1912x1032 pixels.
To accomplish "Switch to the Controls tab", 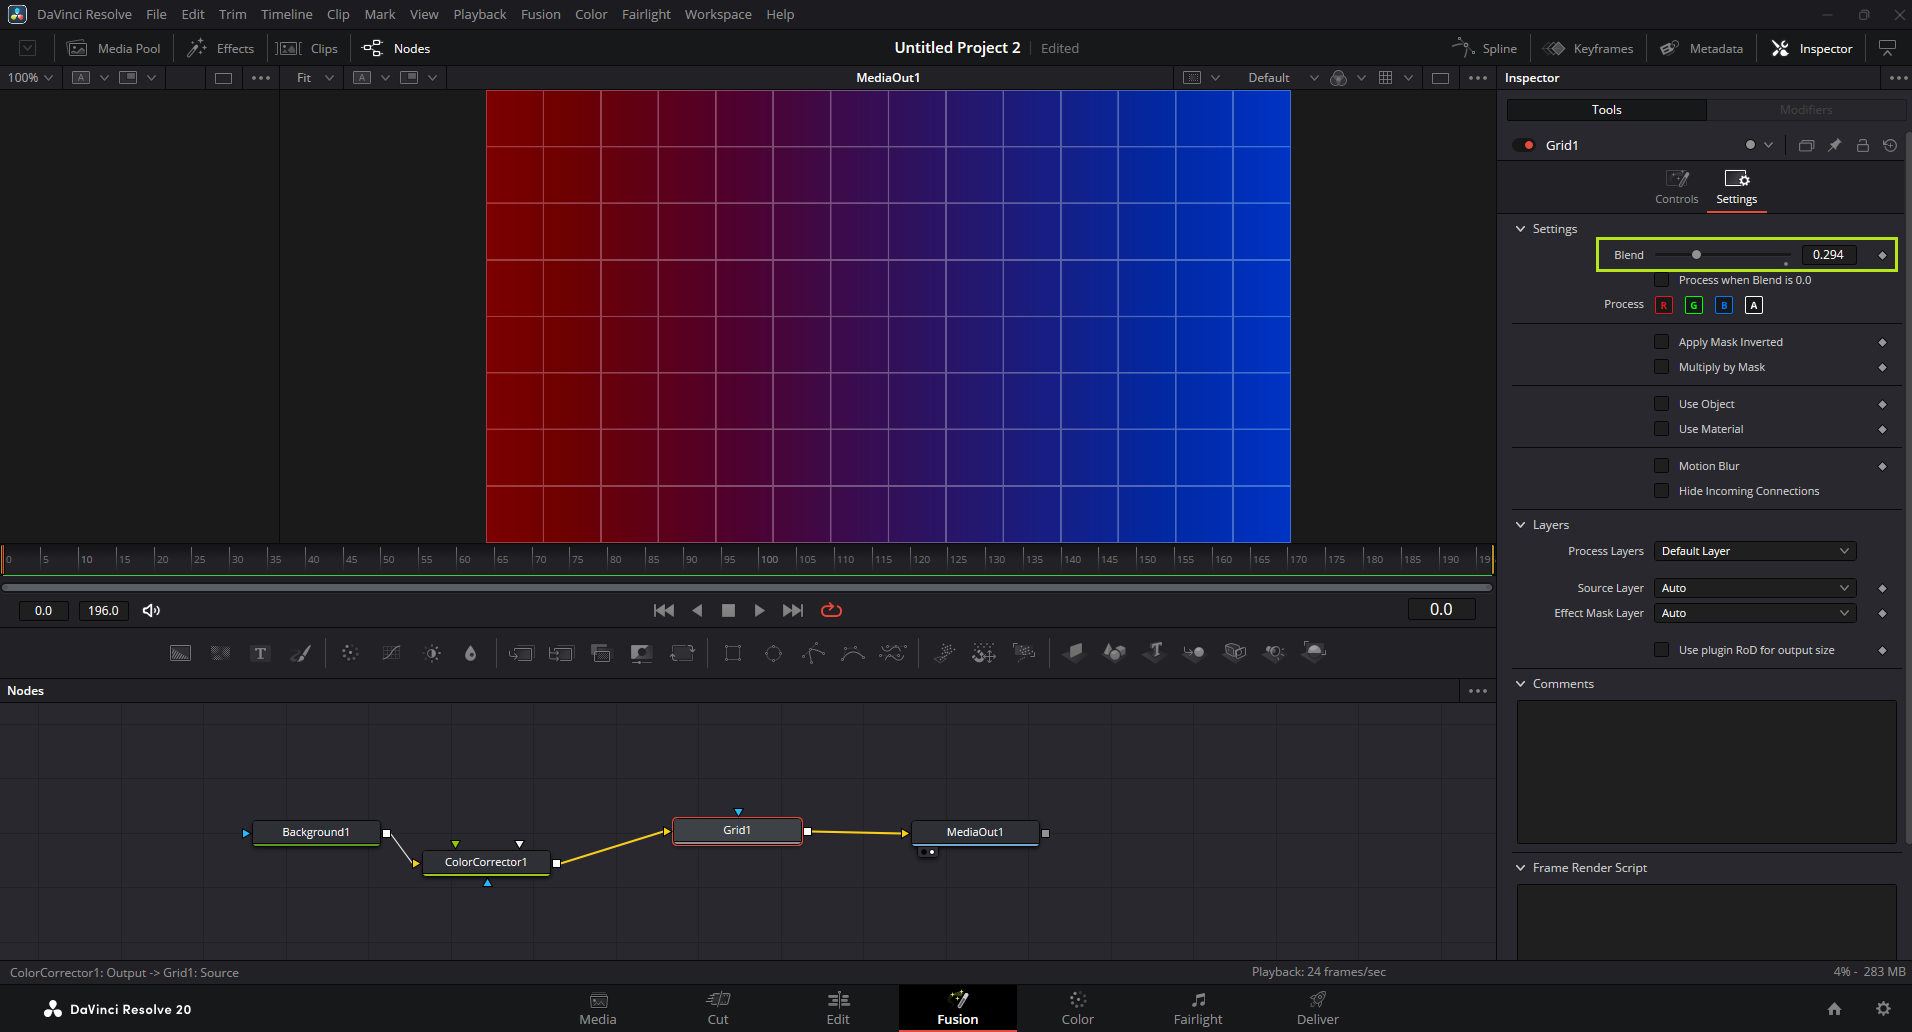I will coord(1676,186).
